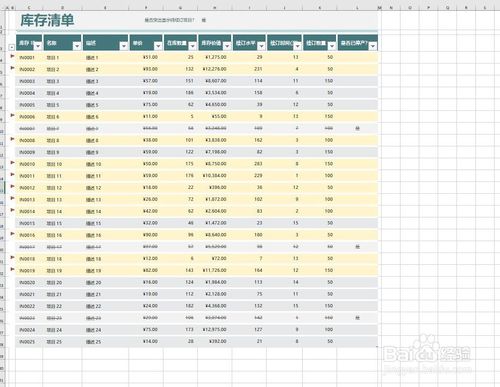Select cell IN0003 in the ID column

29,81
